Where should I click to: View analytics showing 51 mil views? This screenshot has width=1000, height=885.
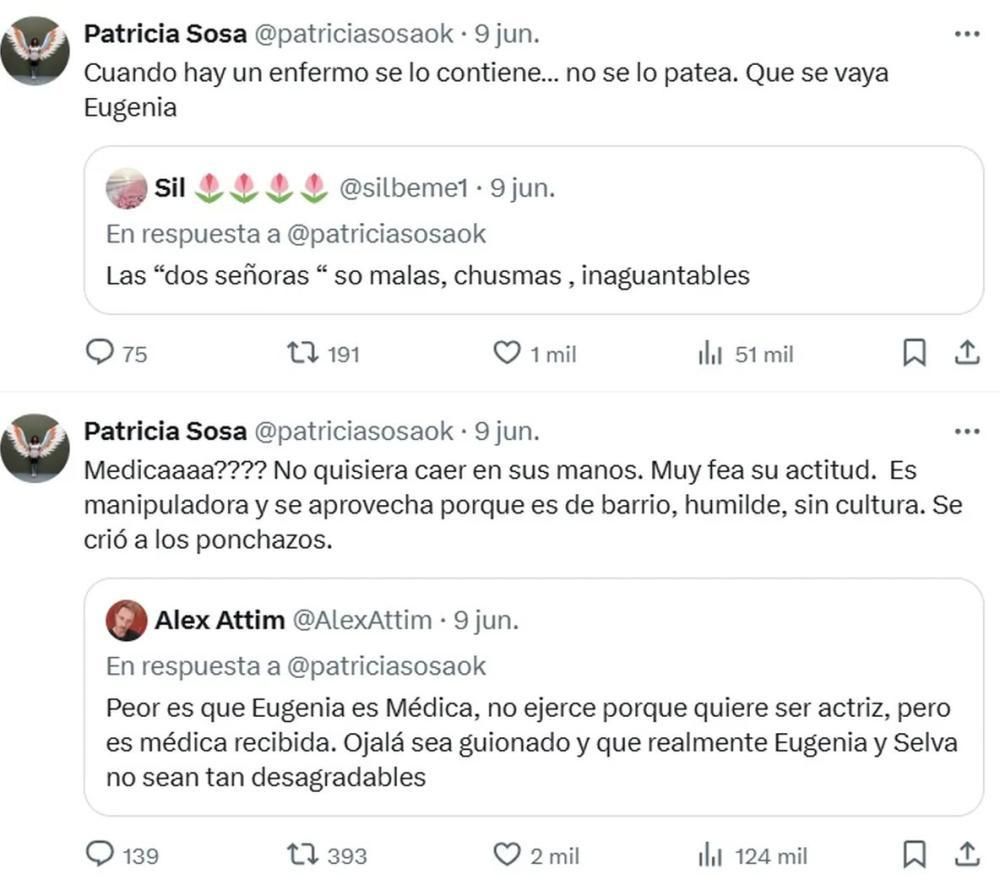tap(710, 353)
